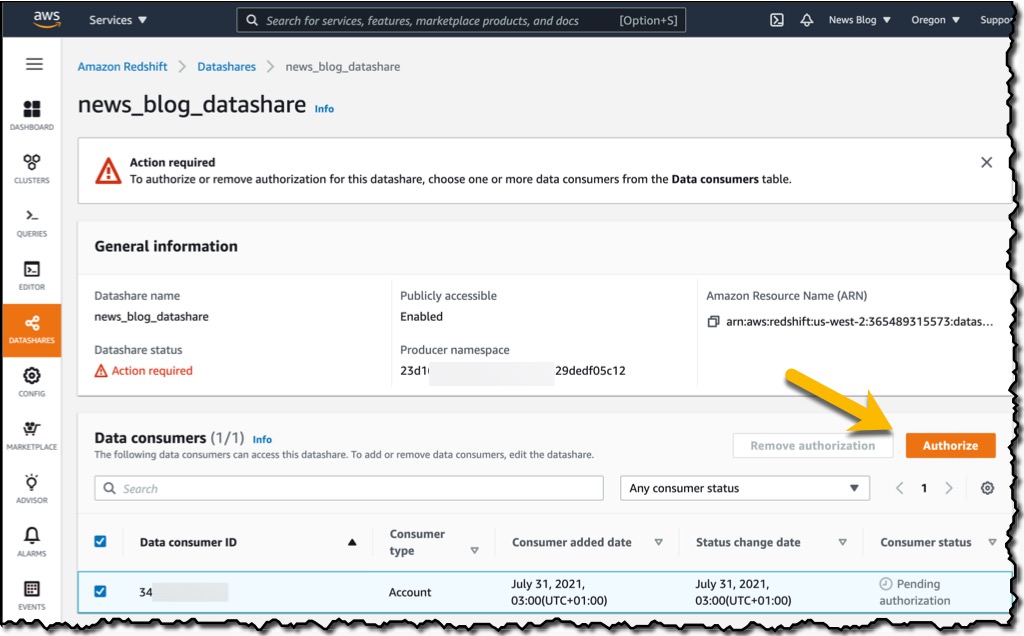Go to next page of consumers

(x=948, y=488)
